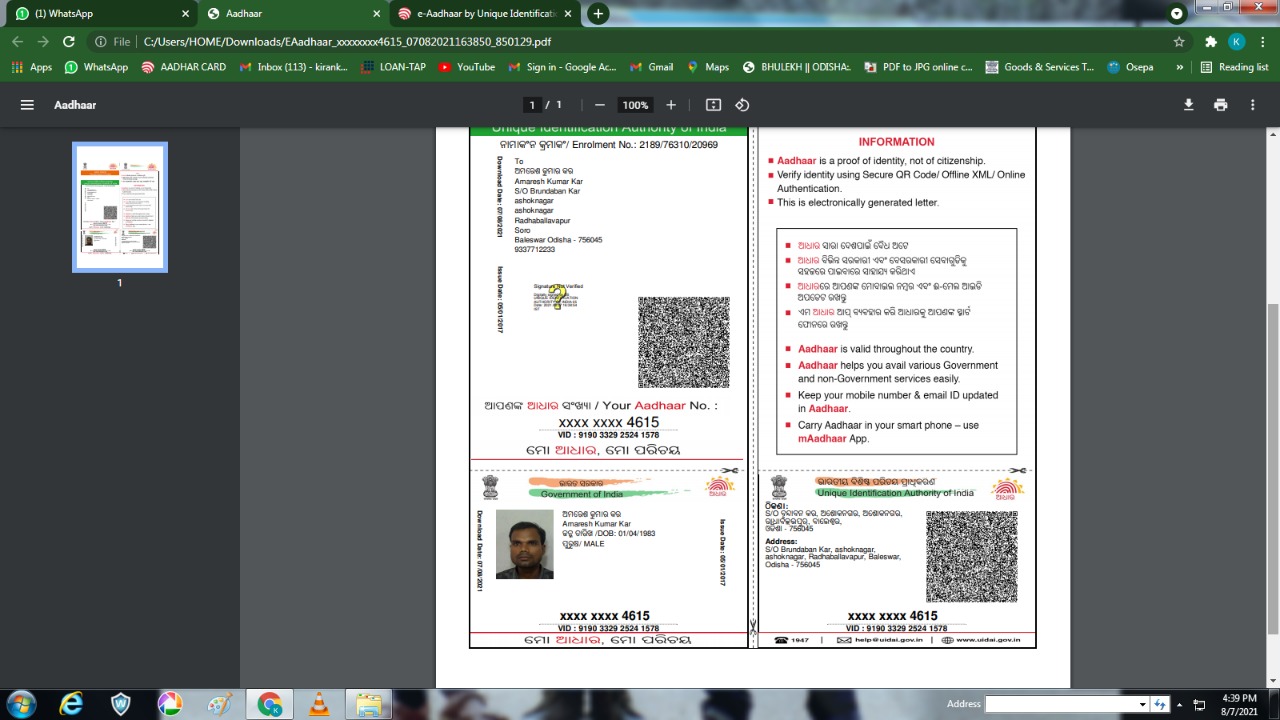Viewport: 1280px width, 720px height.
Task: Open the Chrome profile K avatar
Action: pyautogui.click(x=1237, y=42)
